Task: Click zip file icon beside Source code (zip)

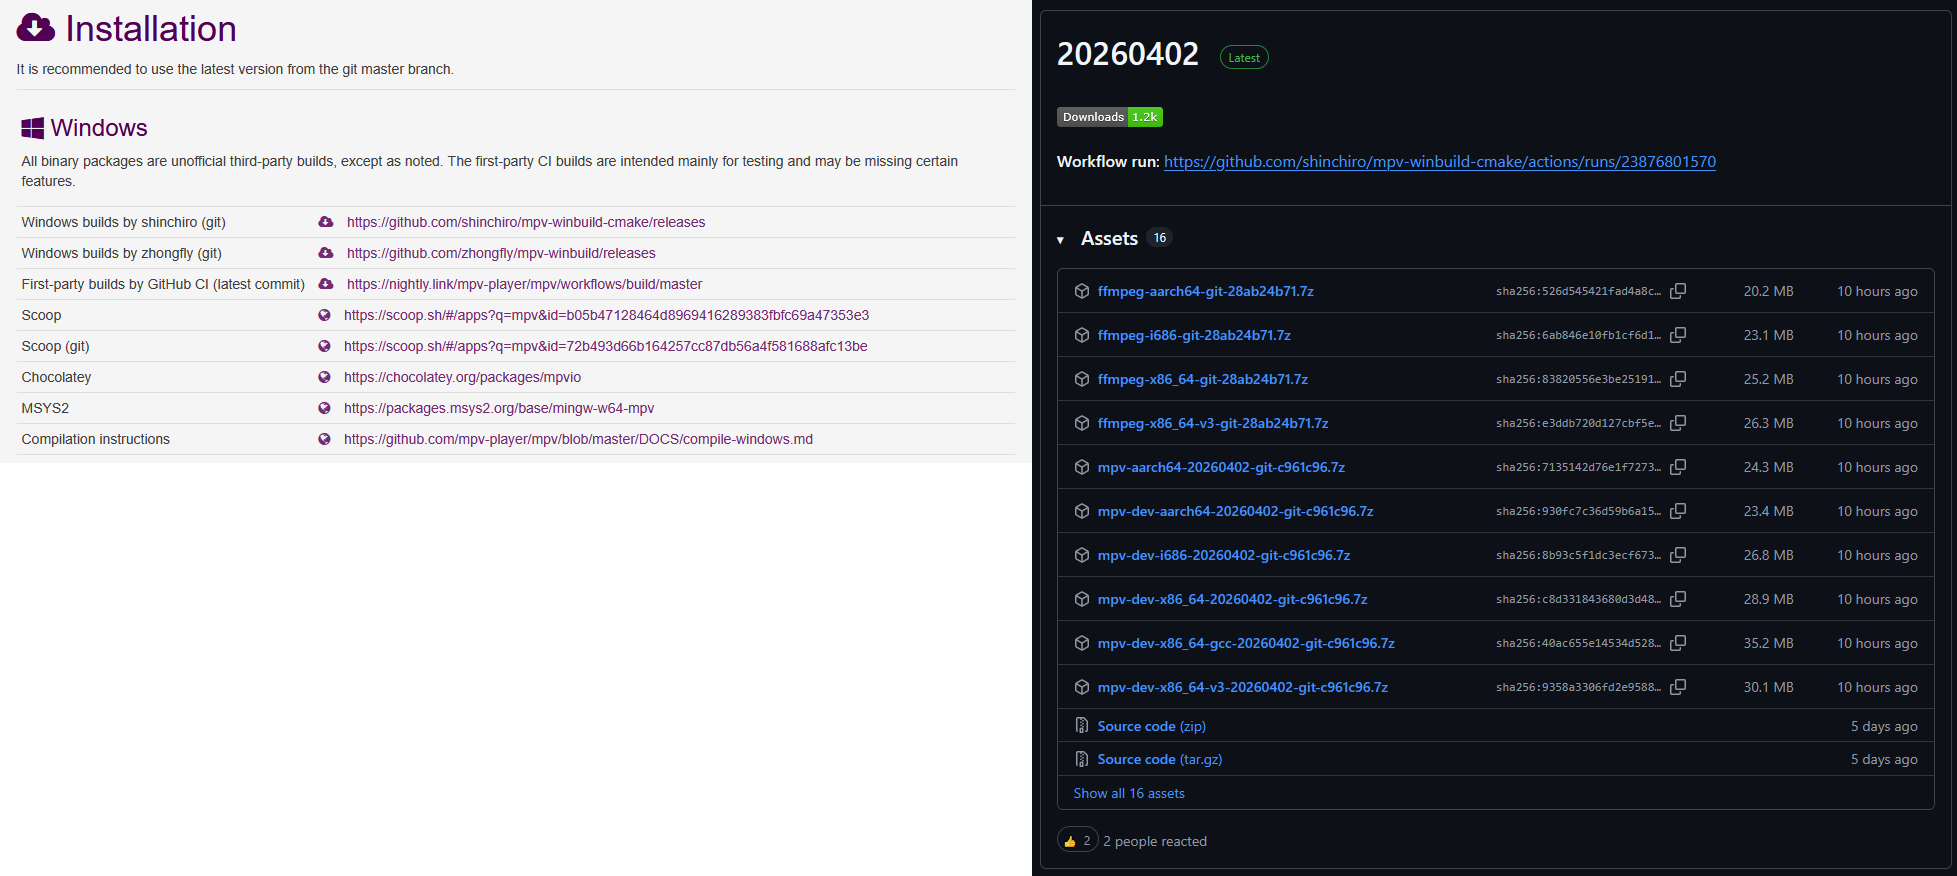Action: pos(1082,726)
